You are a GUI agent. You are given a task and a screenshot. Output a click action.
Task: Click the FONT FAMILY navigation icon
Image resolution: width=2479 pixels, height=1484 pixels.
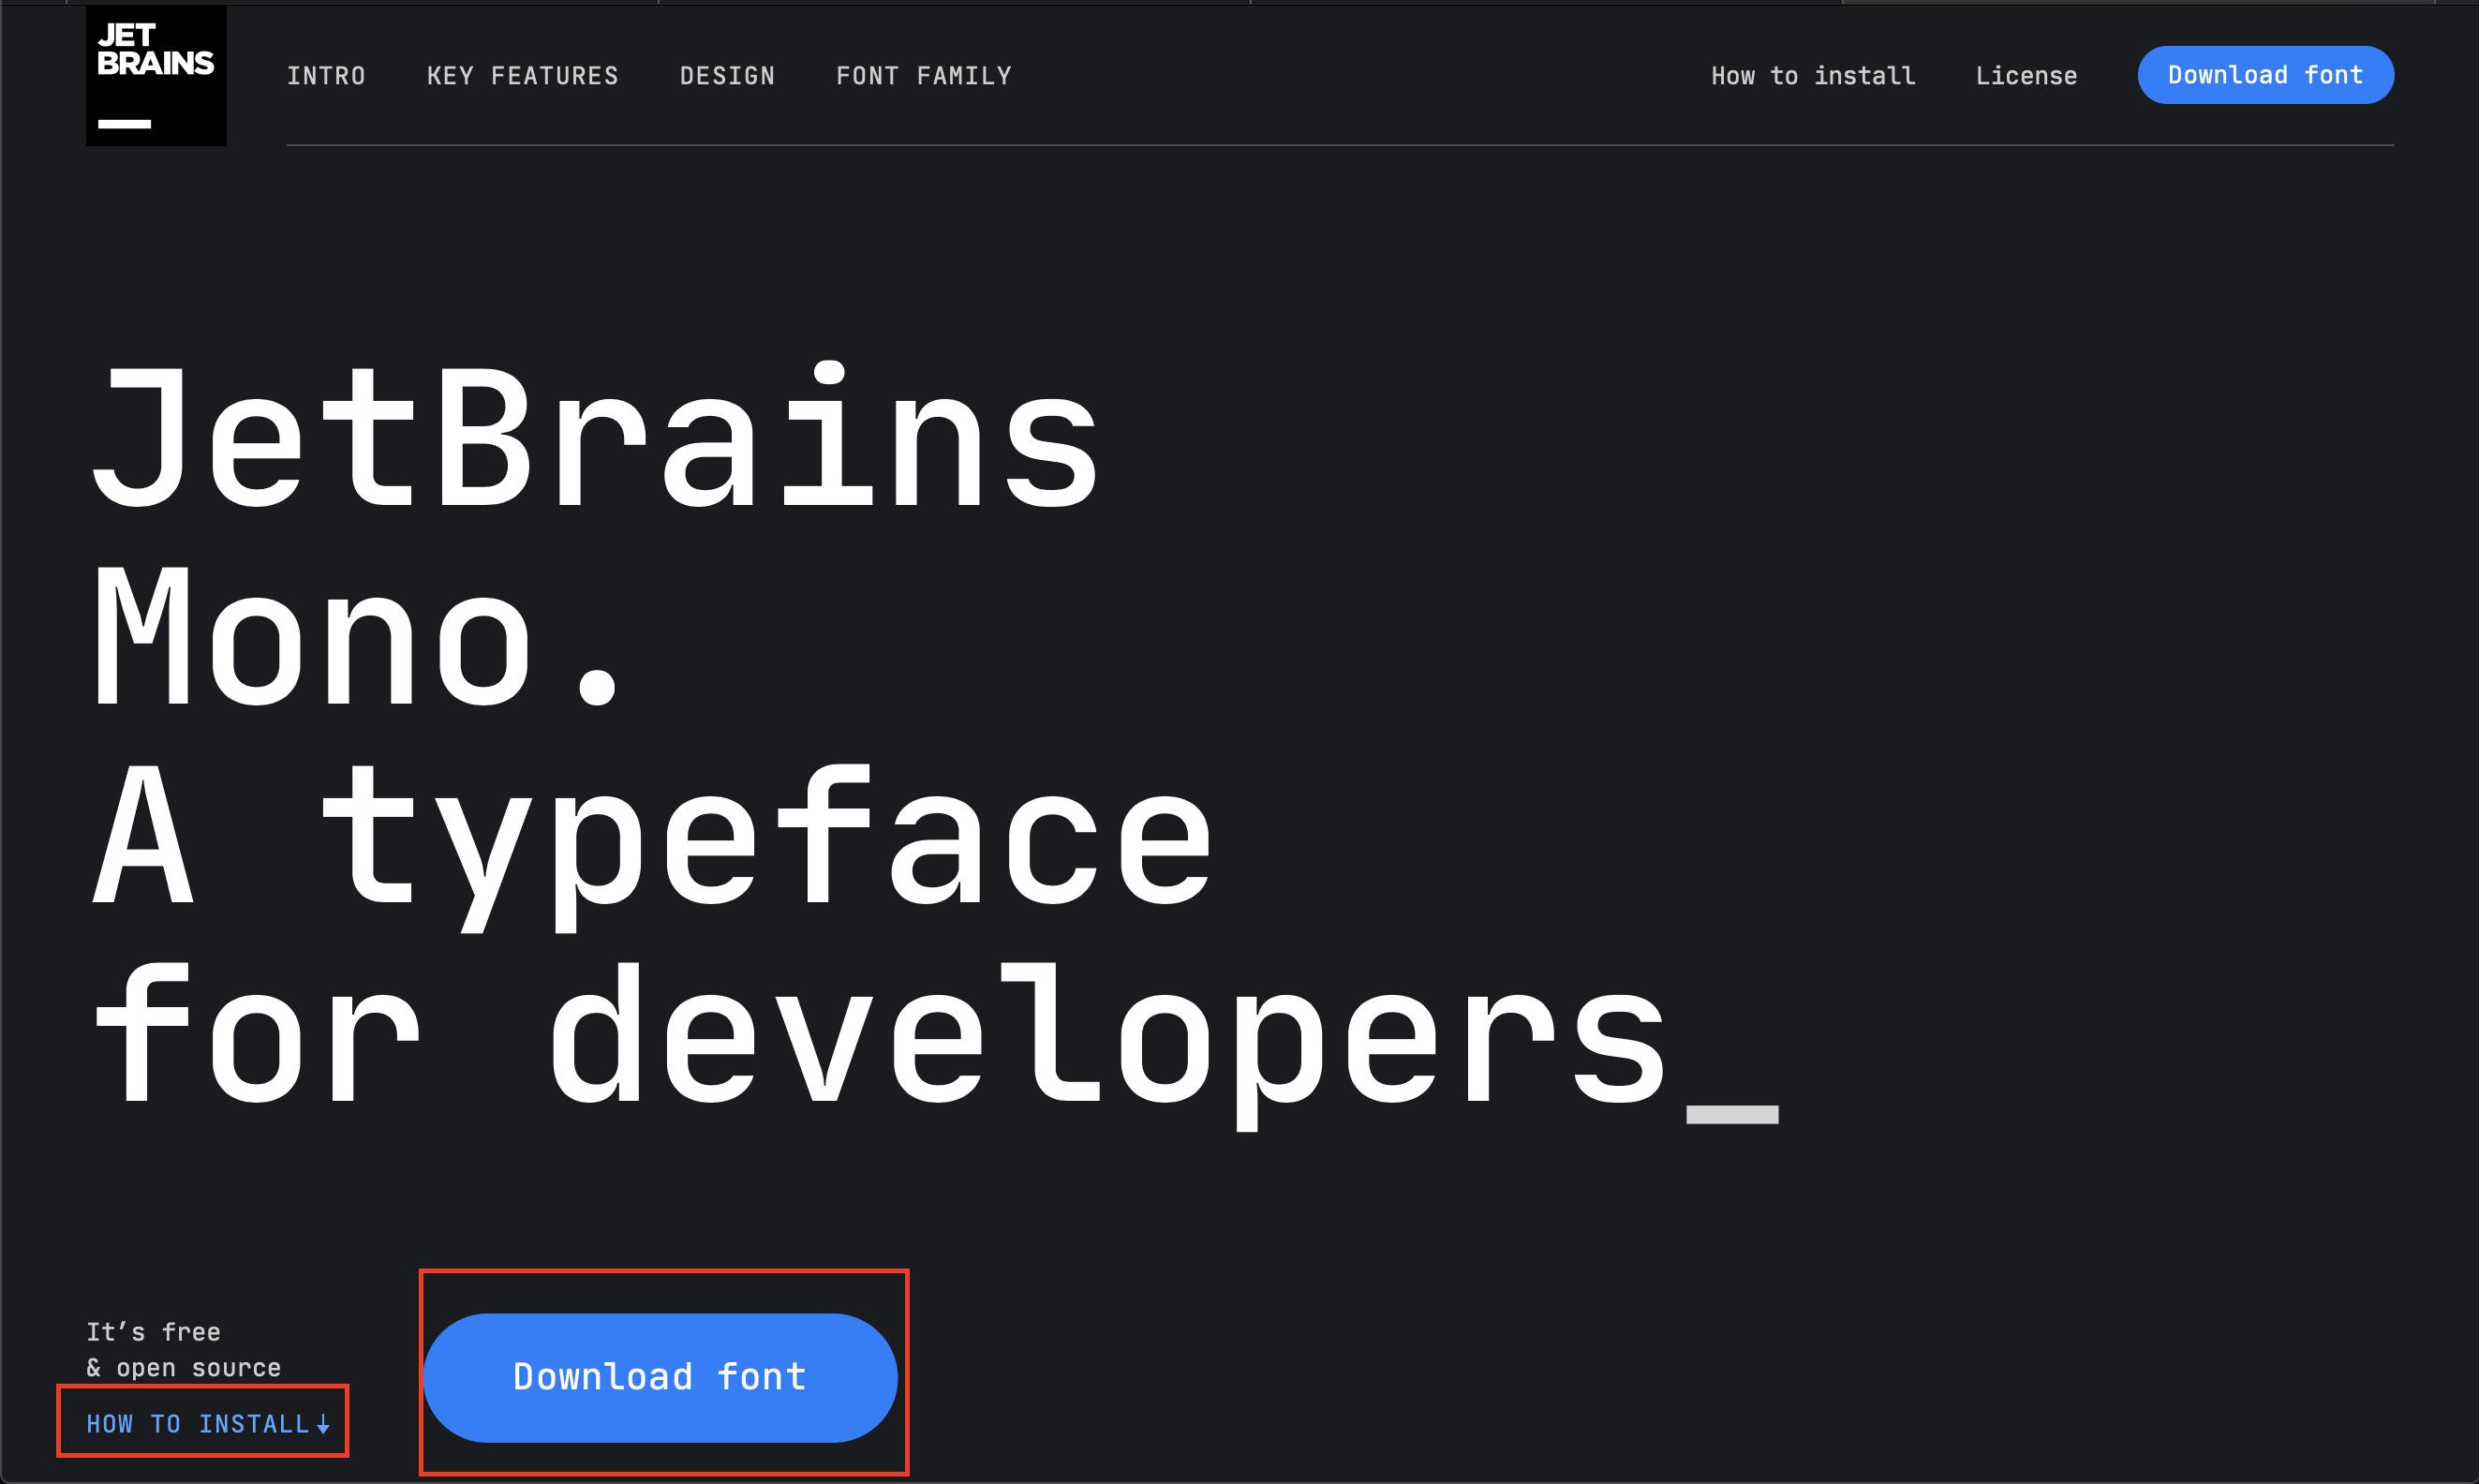[x=926, y=76]
